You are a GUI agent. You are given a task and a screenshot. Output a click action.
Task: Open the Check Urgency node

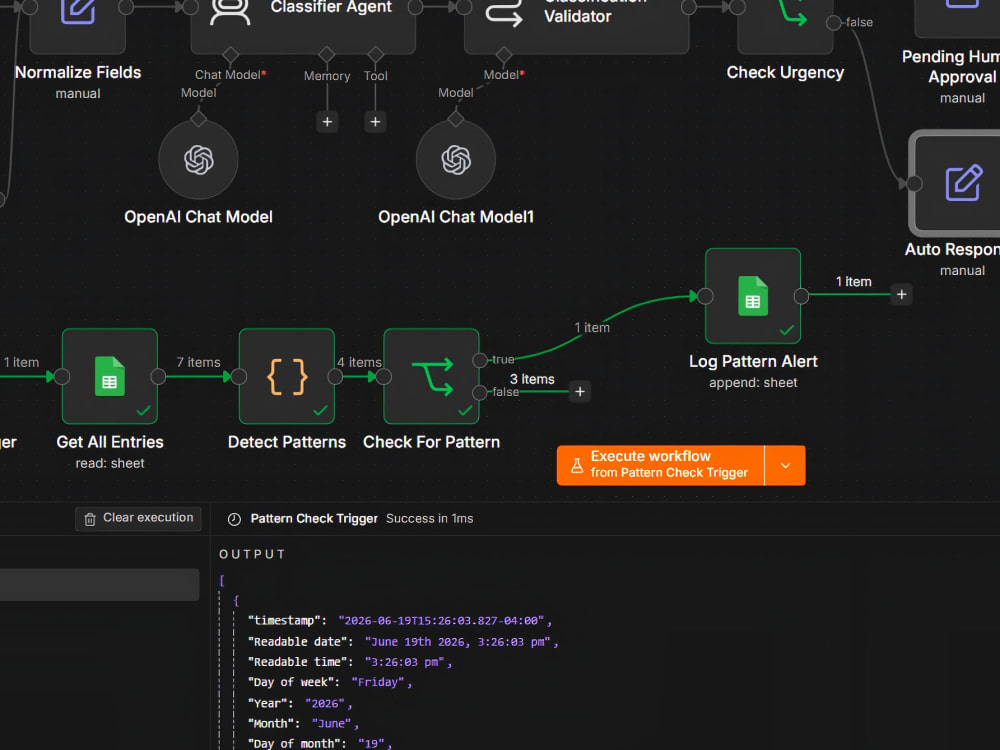785,19
